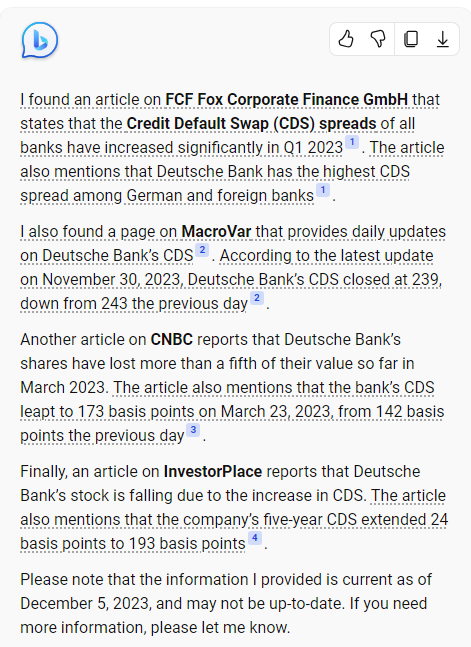Image resolution: width=471 pixels, height=647 pixels.
Task: Click the thumbs down dislike icon
Action: tap(378, 39)
